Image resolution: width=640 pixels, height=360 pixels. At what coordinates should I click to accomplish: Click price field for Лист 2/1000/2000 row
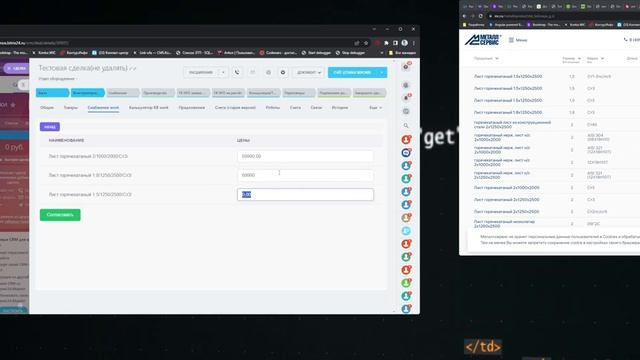coord(305,156)
